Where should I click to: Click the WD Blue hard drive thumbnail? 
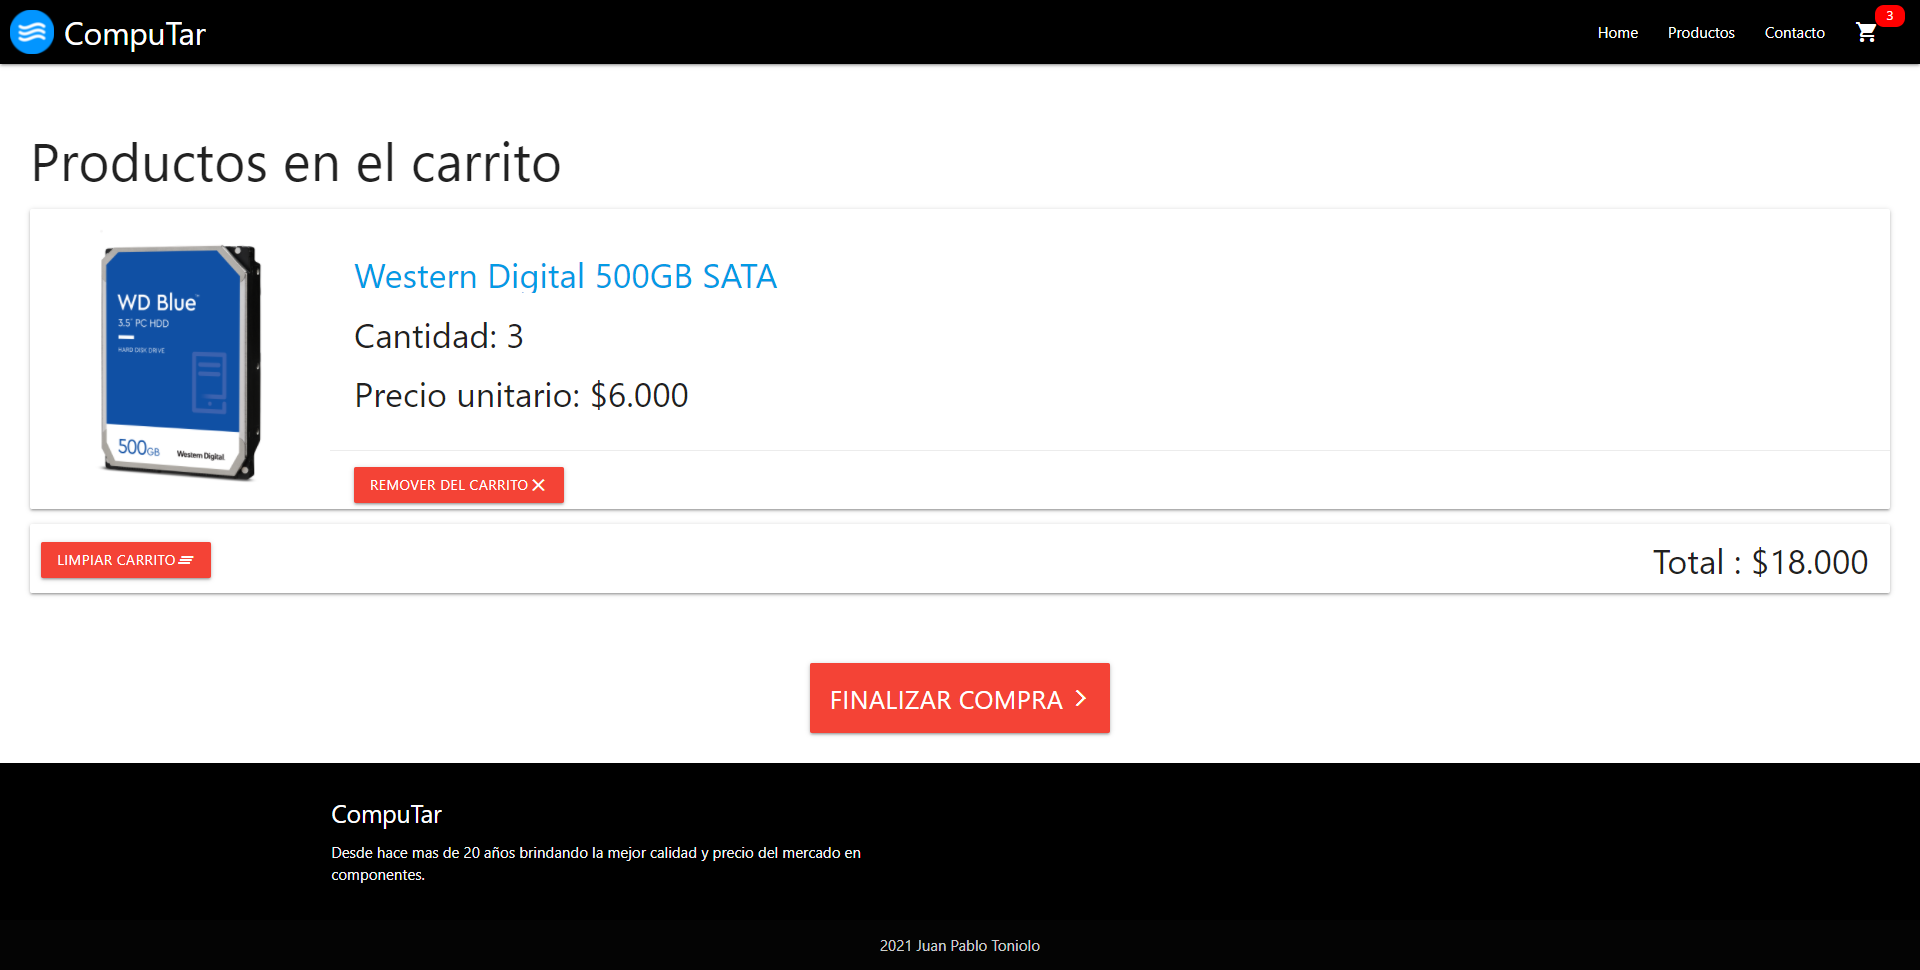click(180, 361)
